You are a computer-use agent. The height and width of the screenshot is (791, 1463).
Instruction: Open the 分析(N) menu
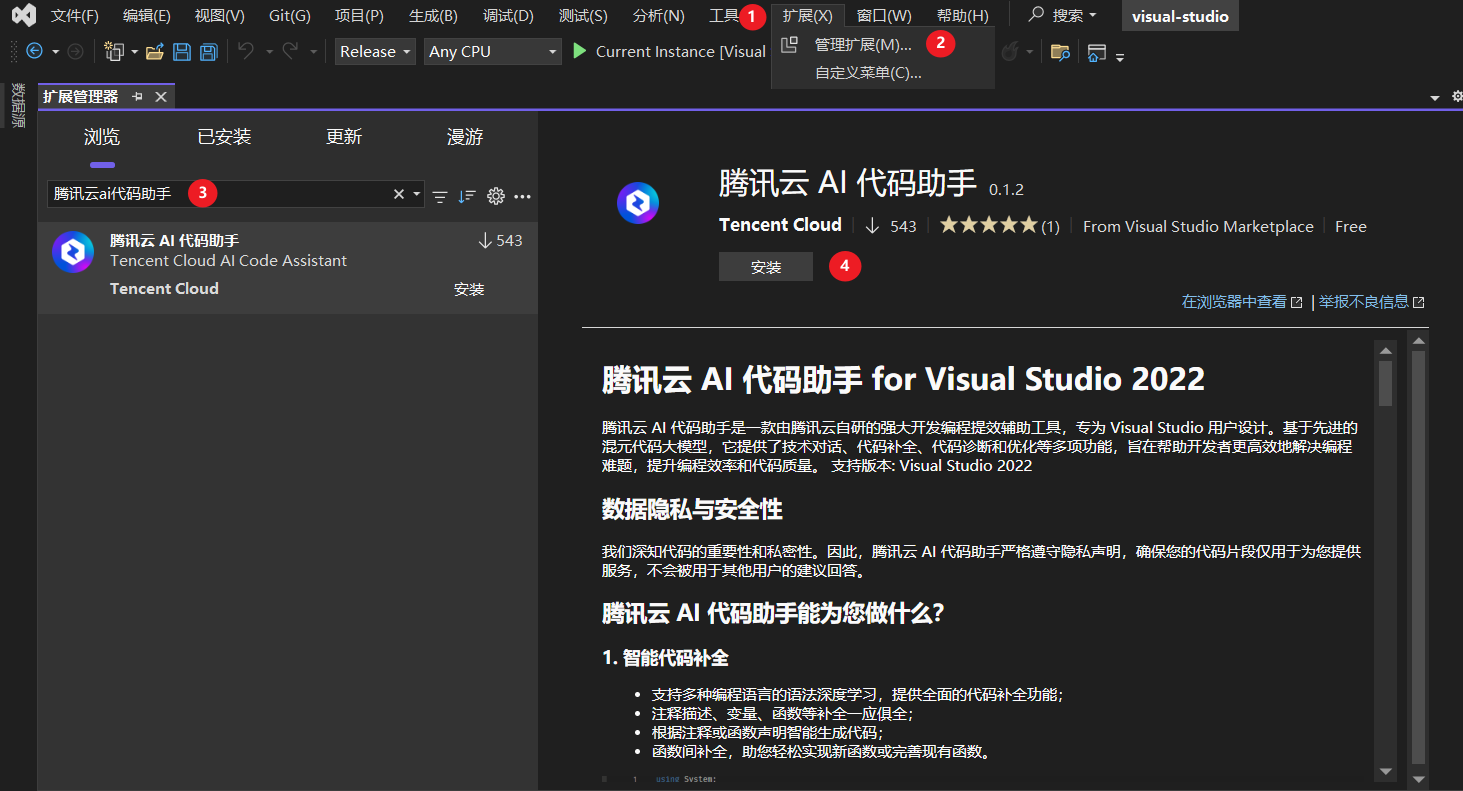(659, 15)
